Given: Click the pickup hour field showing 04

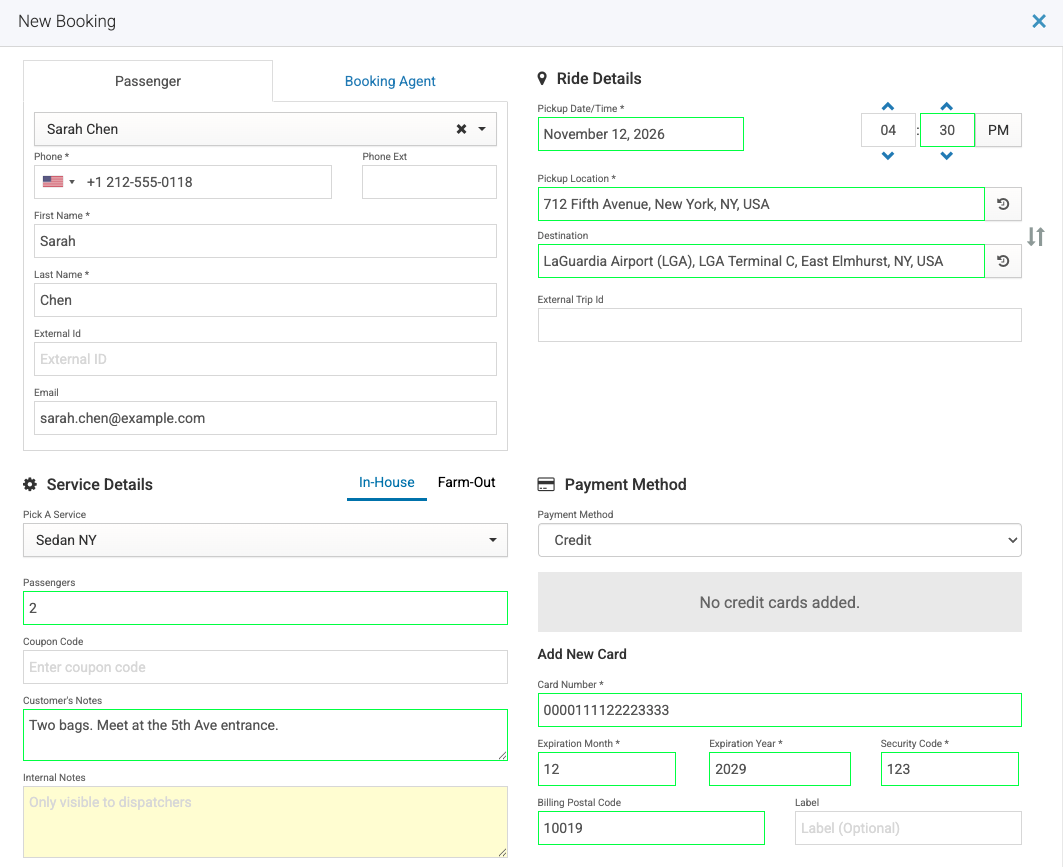Looking at the screenshot, I should tap(888, 130).
